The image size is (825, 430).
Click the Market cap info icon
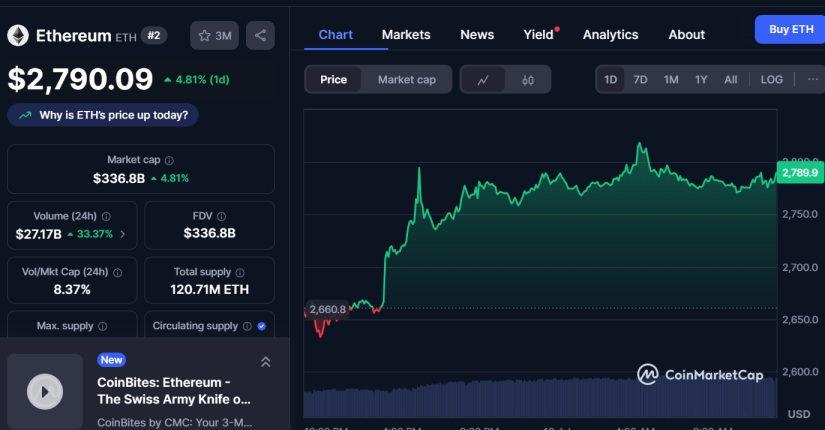tap(169, 161)
